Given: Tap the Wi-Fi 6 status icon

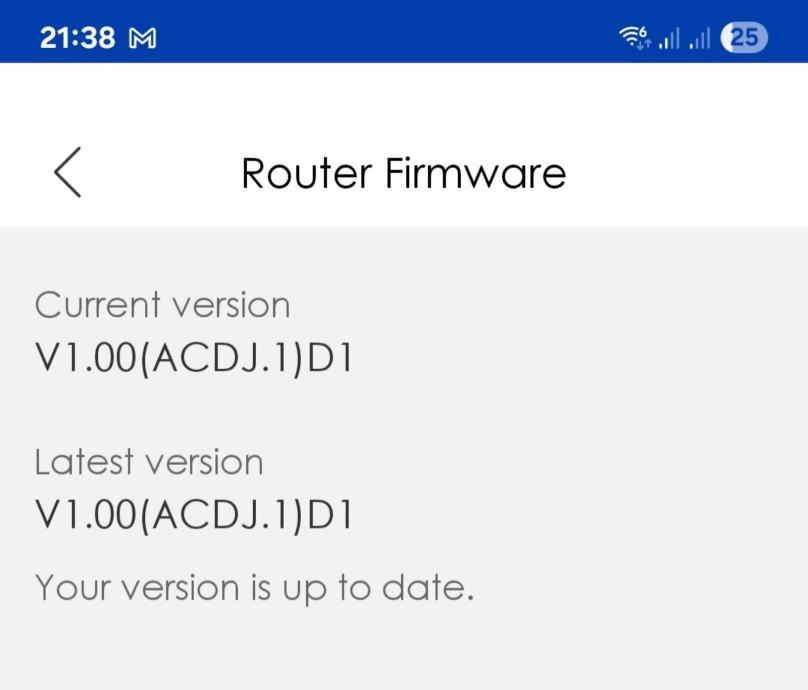Looking at the screenshot, I should pyautogui.click(x=635, y=38).
